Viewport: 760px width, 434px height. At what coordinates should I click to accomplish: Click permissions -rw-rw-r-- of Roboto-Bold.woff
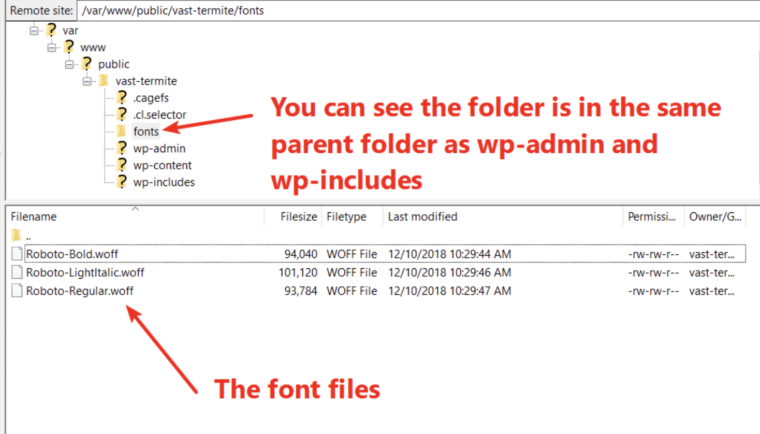pos(653,254)
